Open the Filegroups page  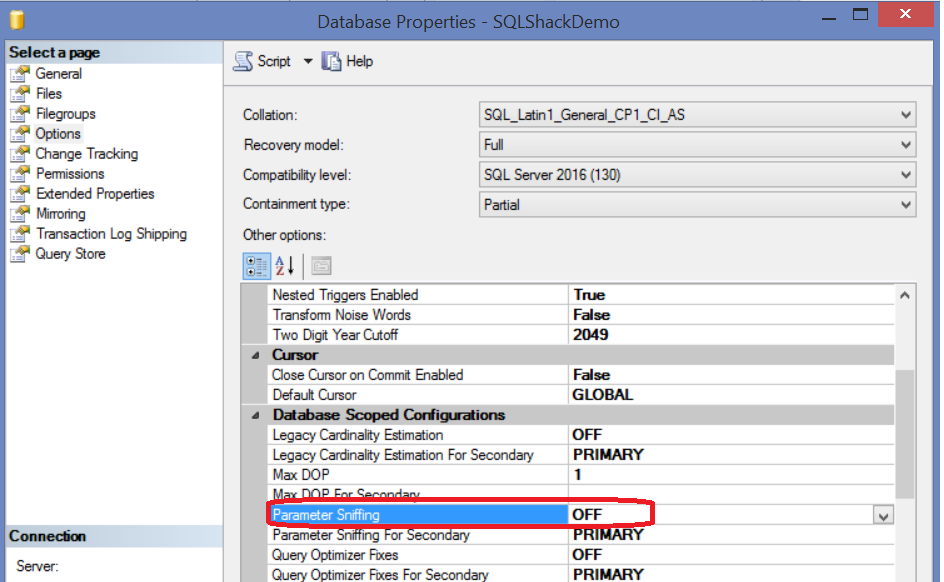pyautogui.click(x=66, y=113)
